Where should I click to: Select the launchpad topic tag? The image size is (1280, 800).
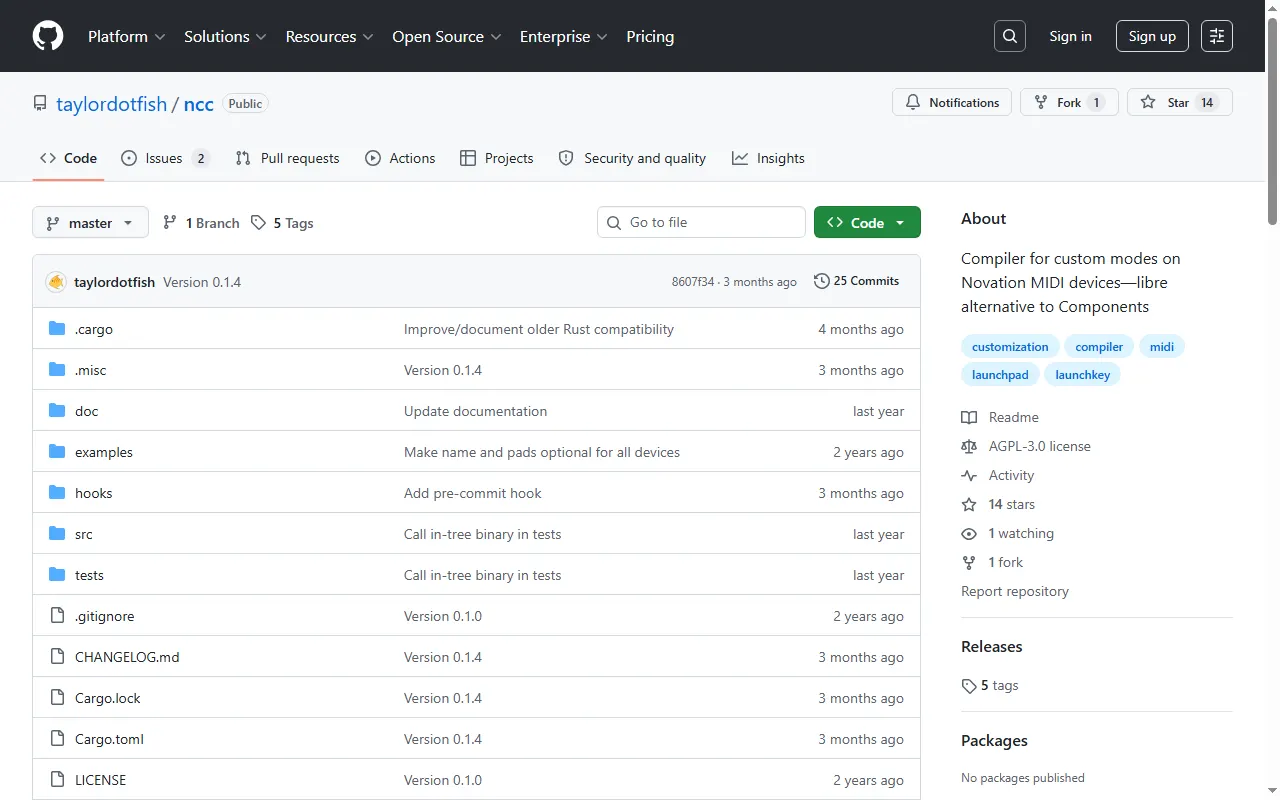tap(1000, 375)
